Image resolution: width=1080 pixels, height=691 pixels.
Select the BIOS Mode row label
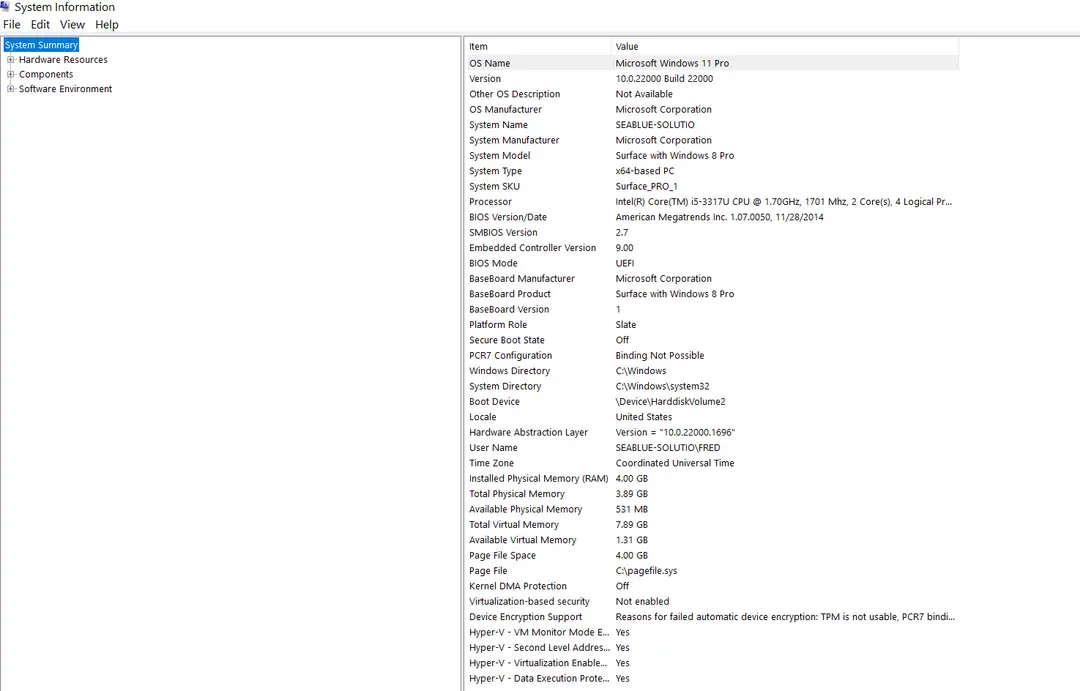pyautogui.click(x=493, y=263)
